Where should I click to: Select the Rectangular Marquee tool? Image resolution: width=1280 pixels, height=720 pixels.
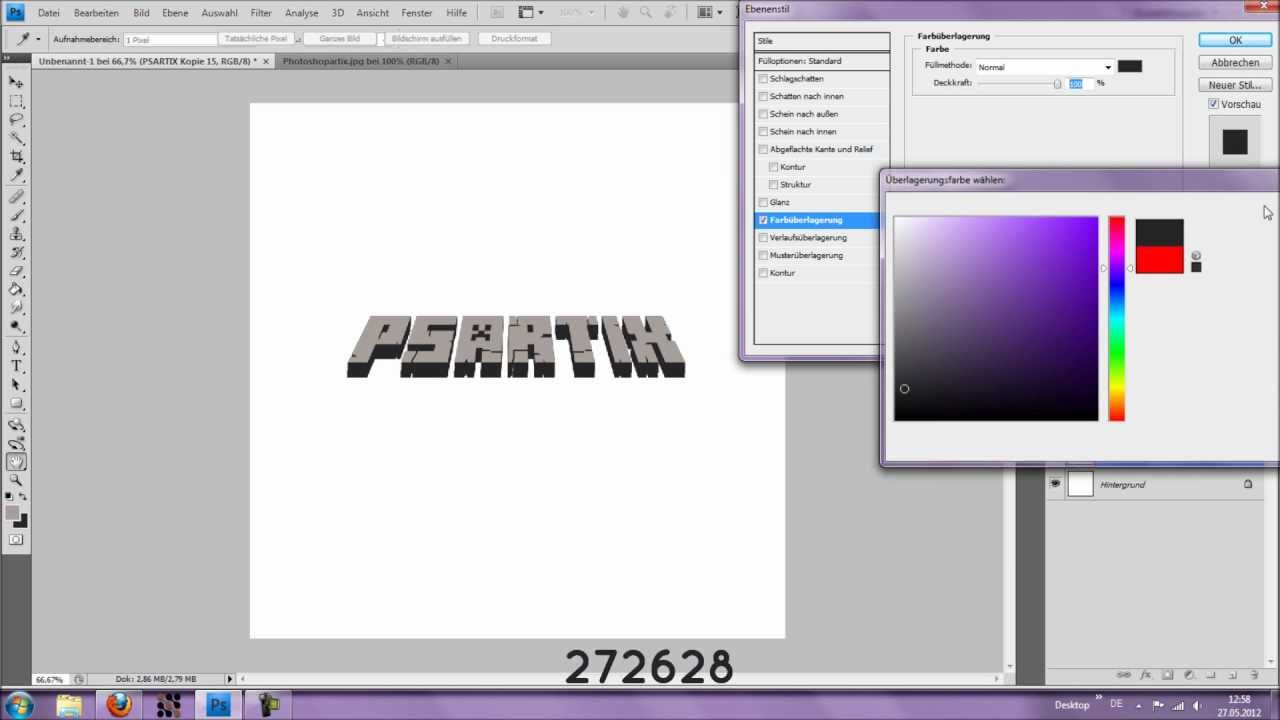click(x=16, y=101)
